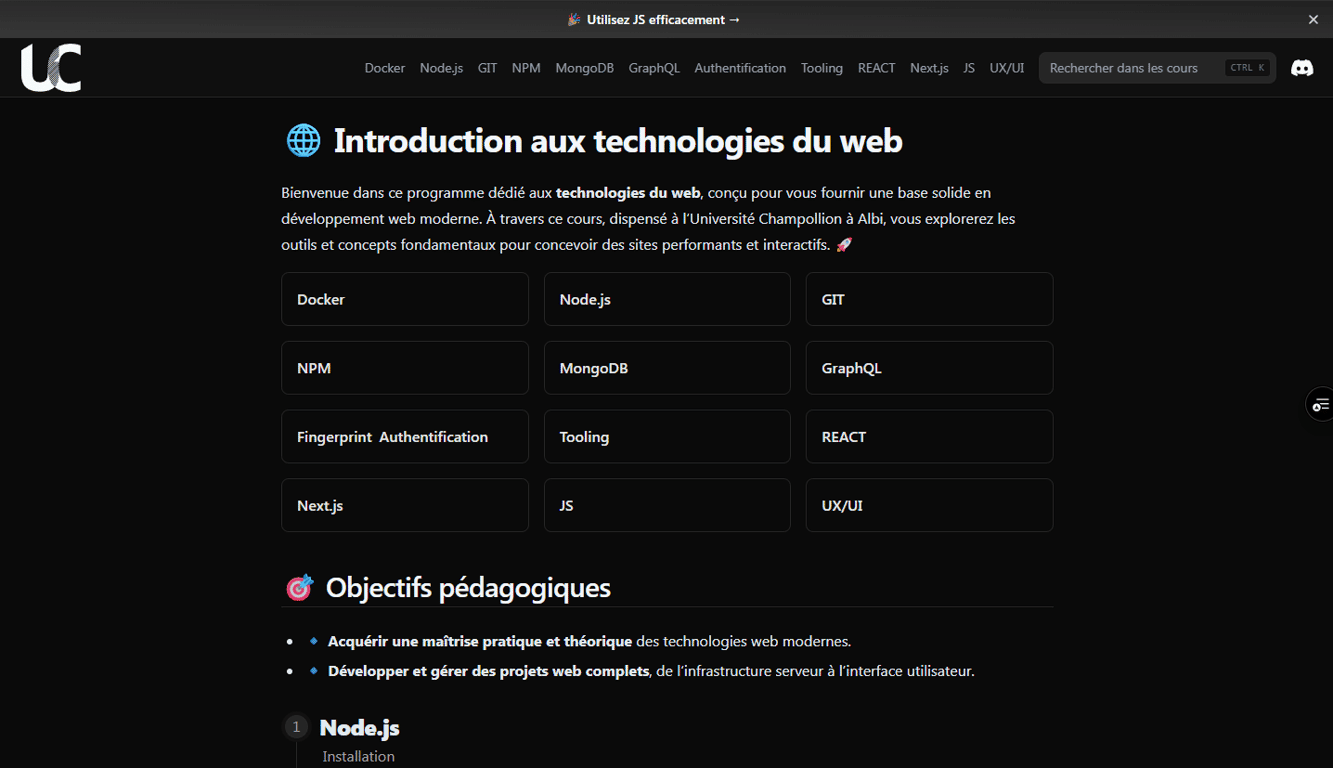Screen dimensions: 1333x768
Task: Select MongoDB in the navigation bar
Action: (584, 68)
